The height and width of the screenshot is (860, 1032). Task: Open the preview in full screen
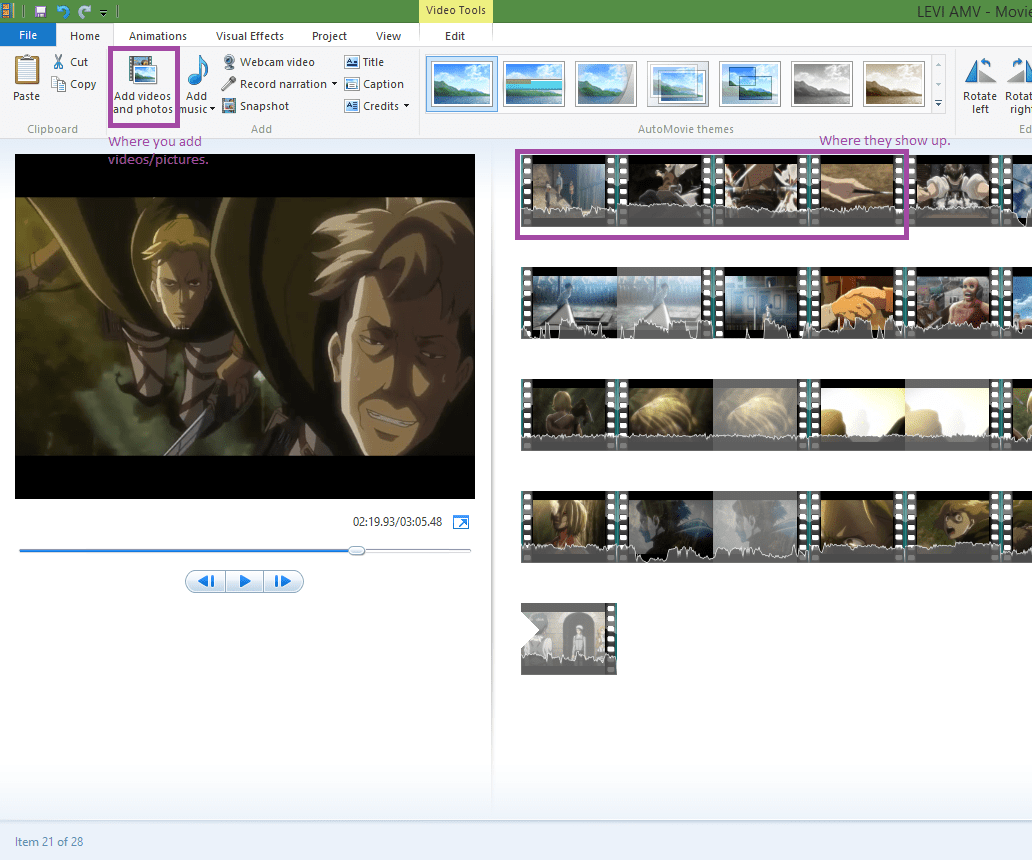tap(461, 521)
